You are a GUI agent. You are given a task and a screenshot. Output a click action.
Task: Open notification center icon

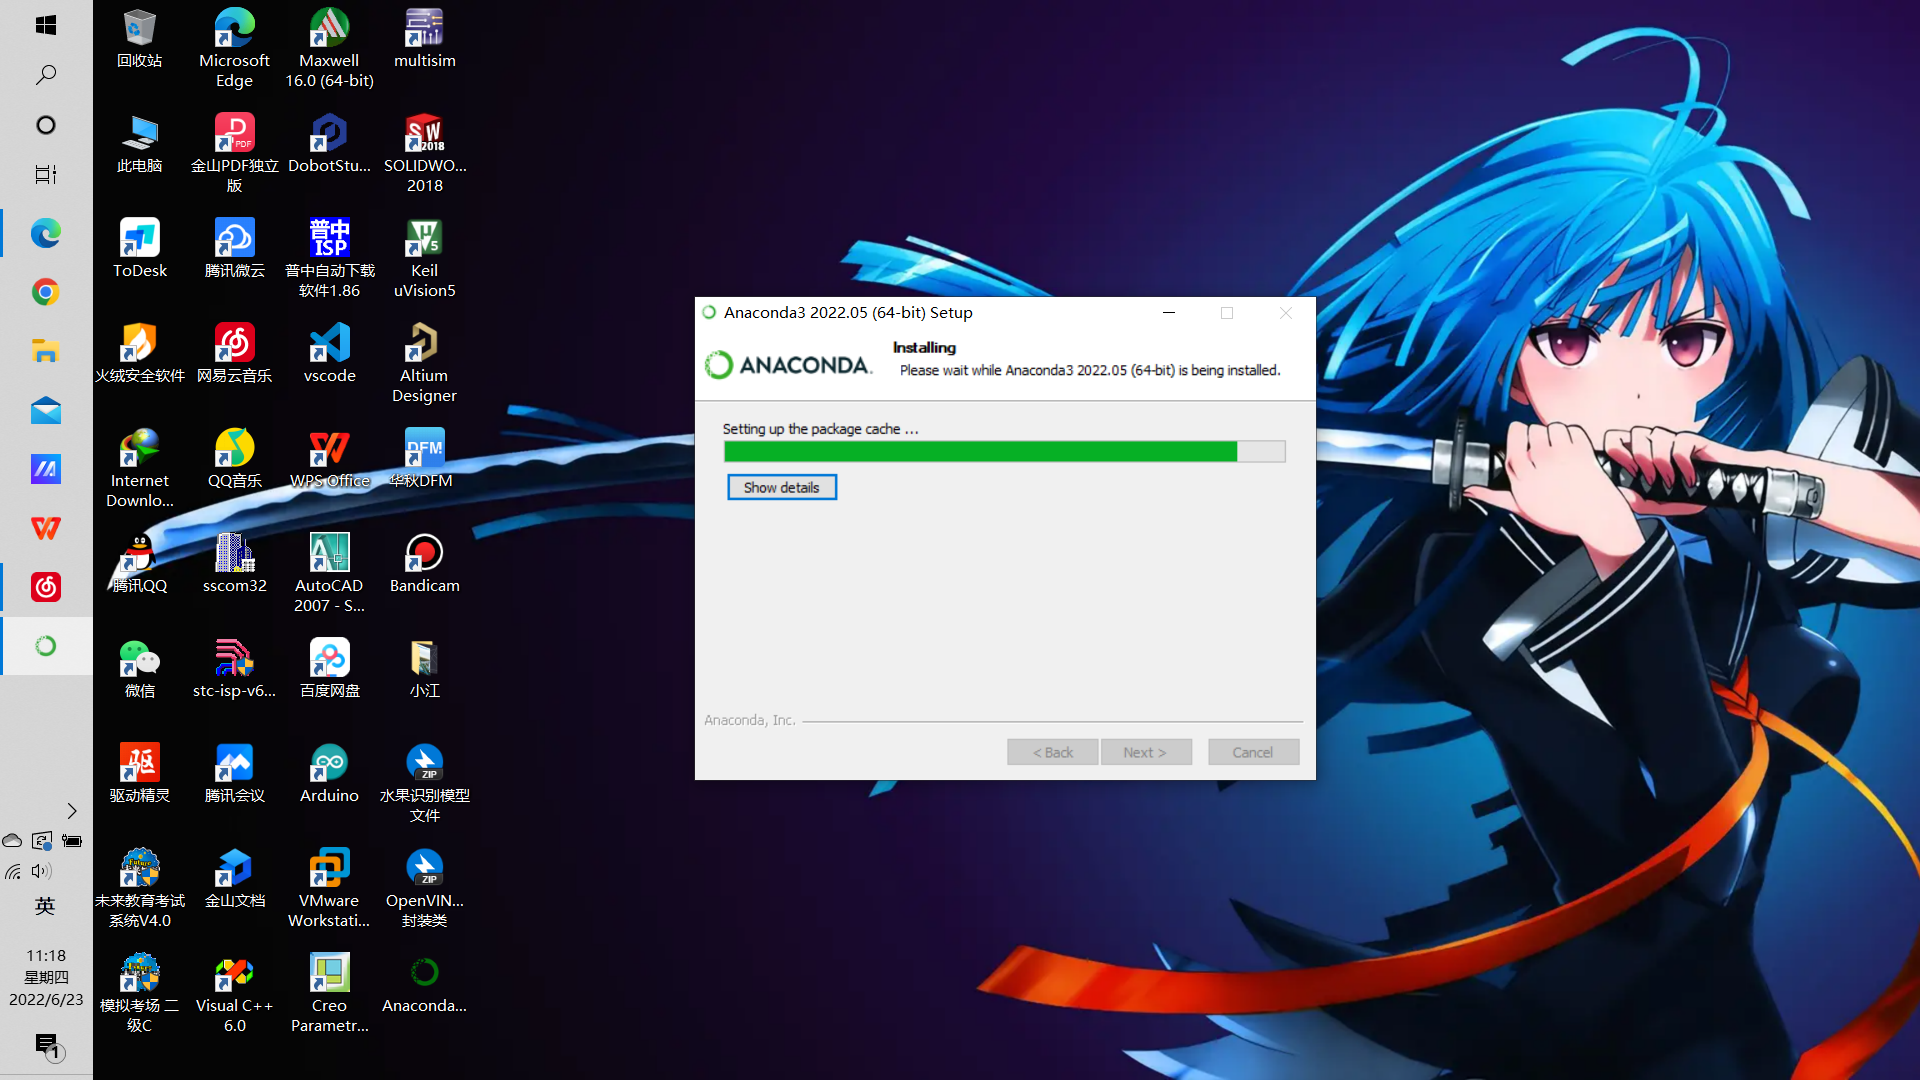[x=48, y=1047]
